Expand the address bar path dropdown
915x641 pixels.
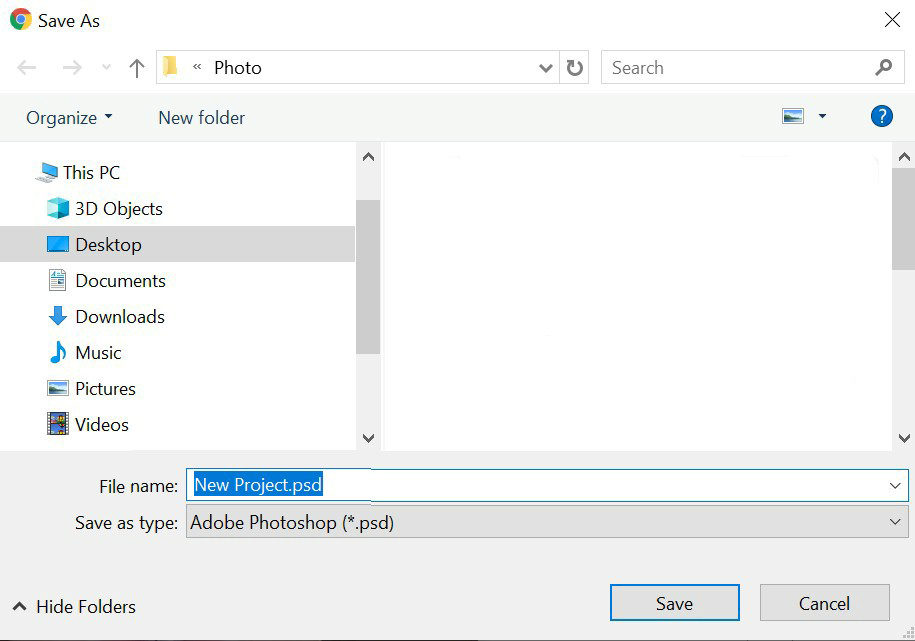click(546, 68)
